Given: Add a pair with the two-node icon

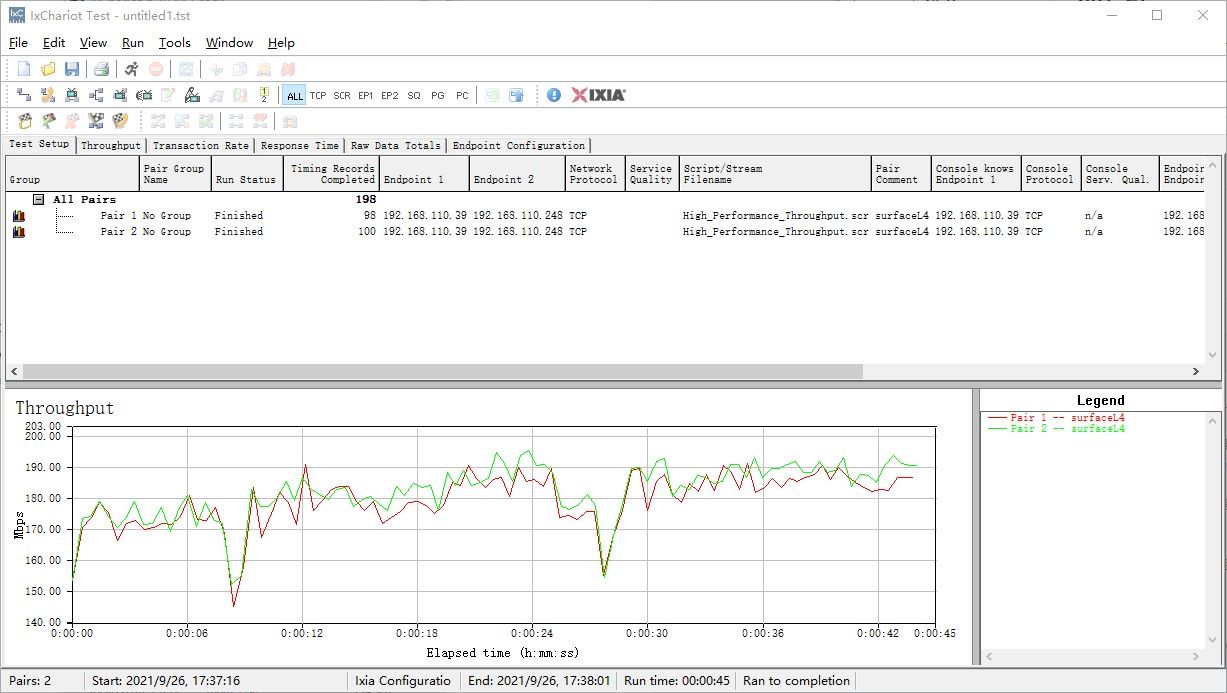Looking at the screenshot, I should point(24,95).
